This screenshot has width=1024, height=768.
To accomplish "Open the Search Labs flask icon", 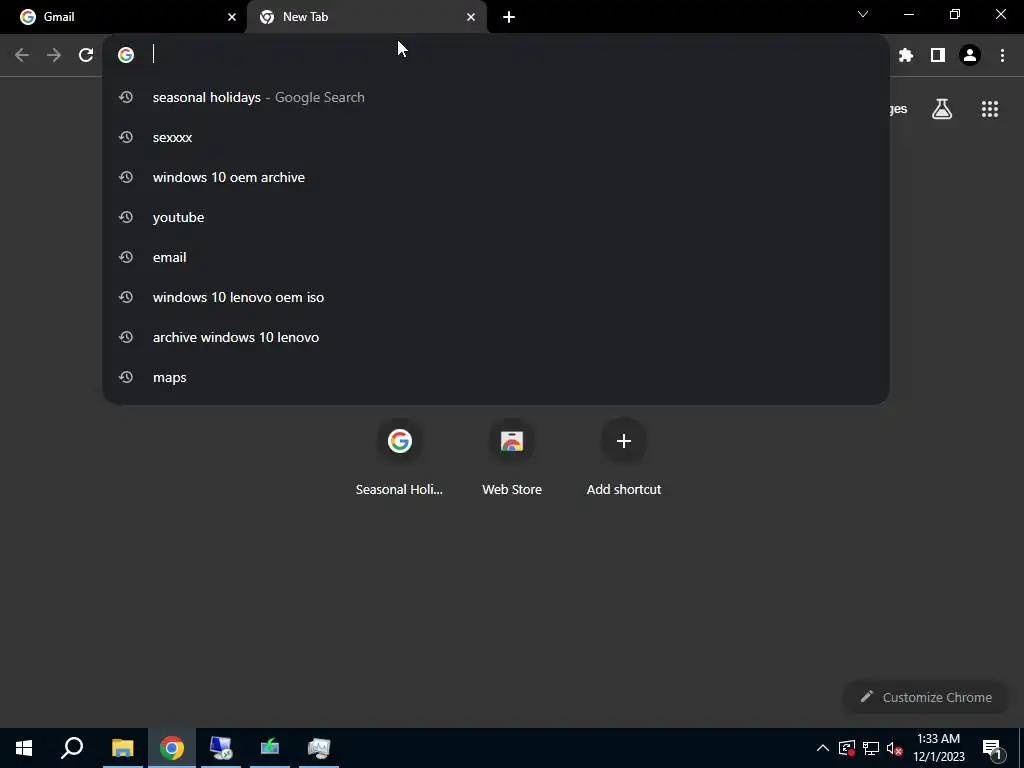I will click(942, 109).
